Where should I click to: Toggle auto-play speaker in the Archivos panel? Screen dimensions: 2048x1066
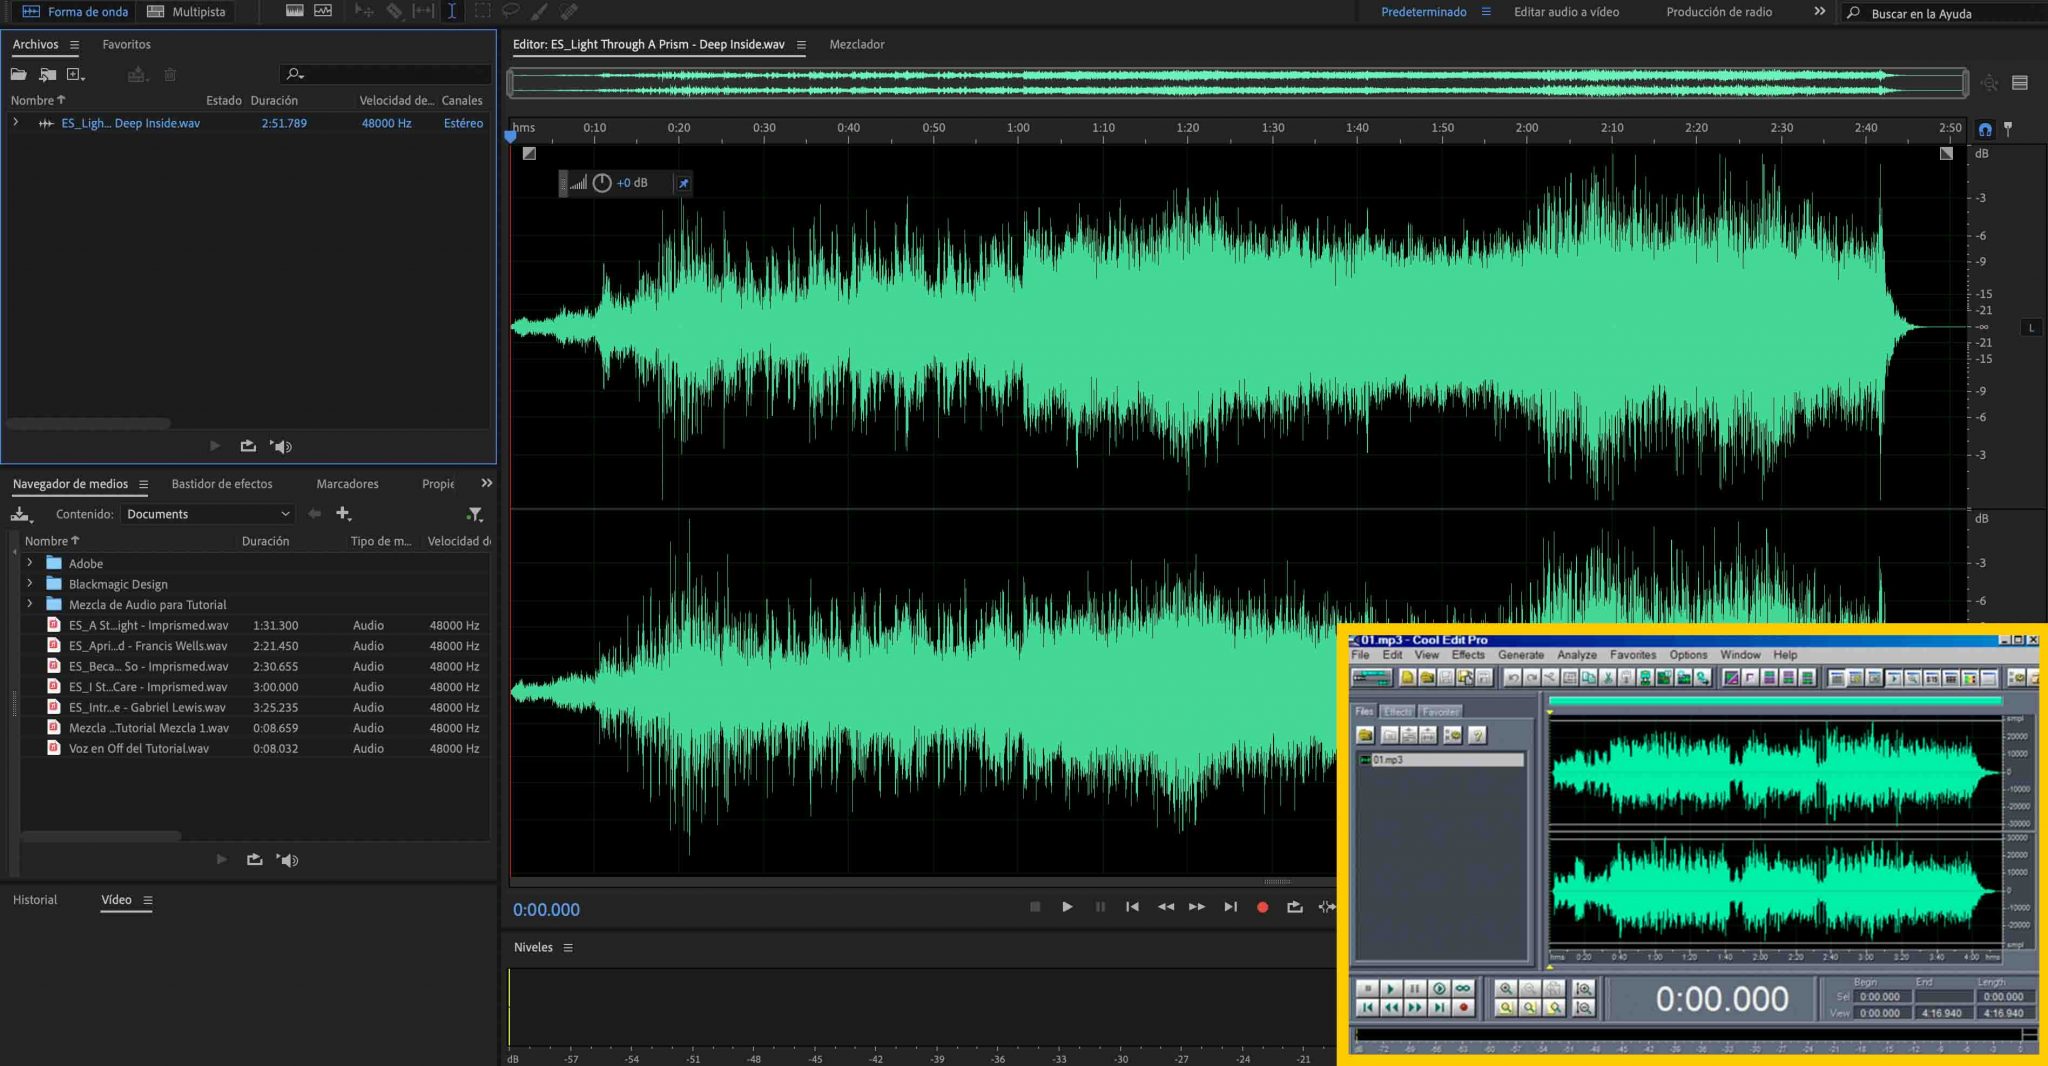pyautogui.click(x=282, y=447)
